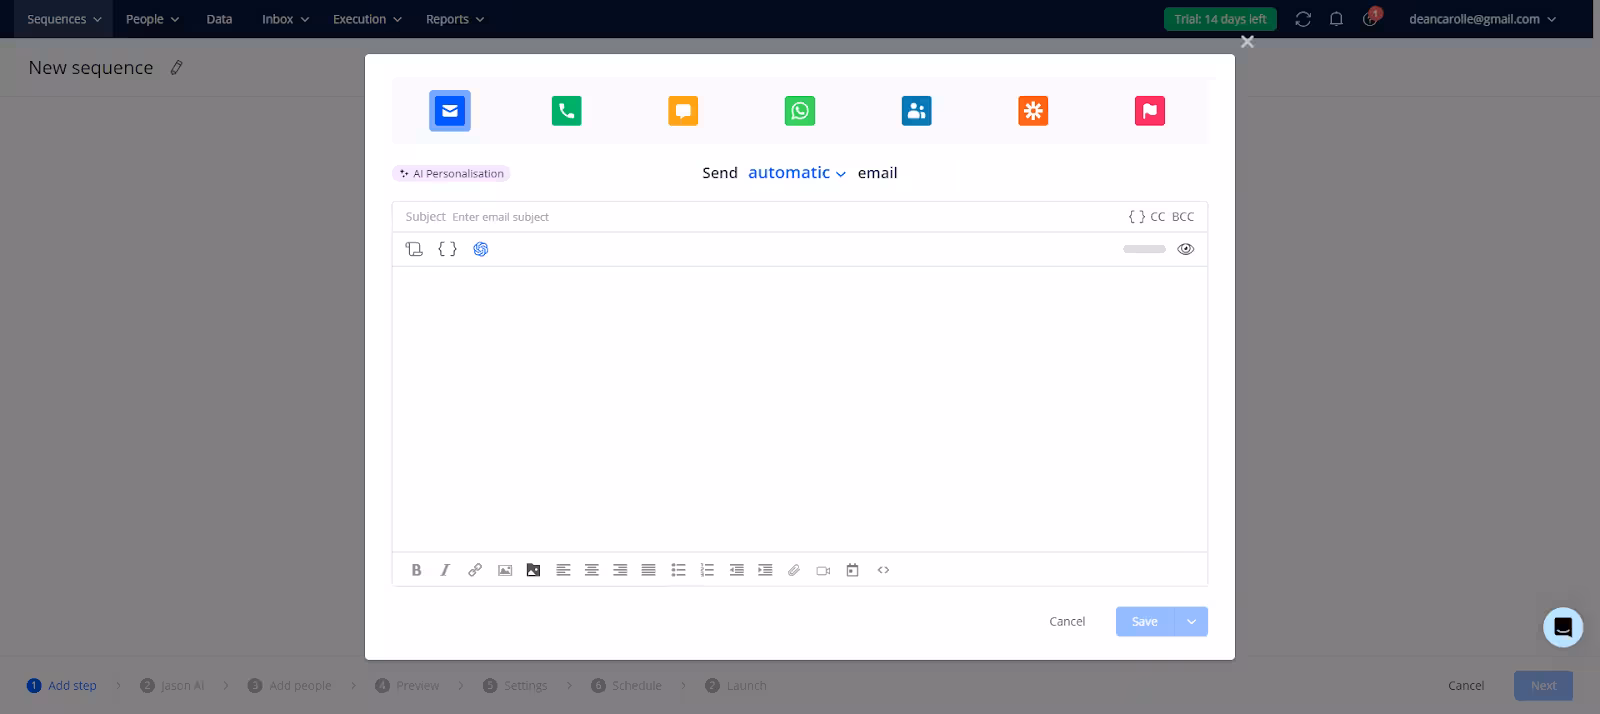Click the AI Personalisation button
The width and height of the screenshot is (1600, 714).
[x=452, y=174]
